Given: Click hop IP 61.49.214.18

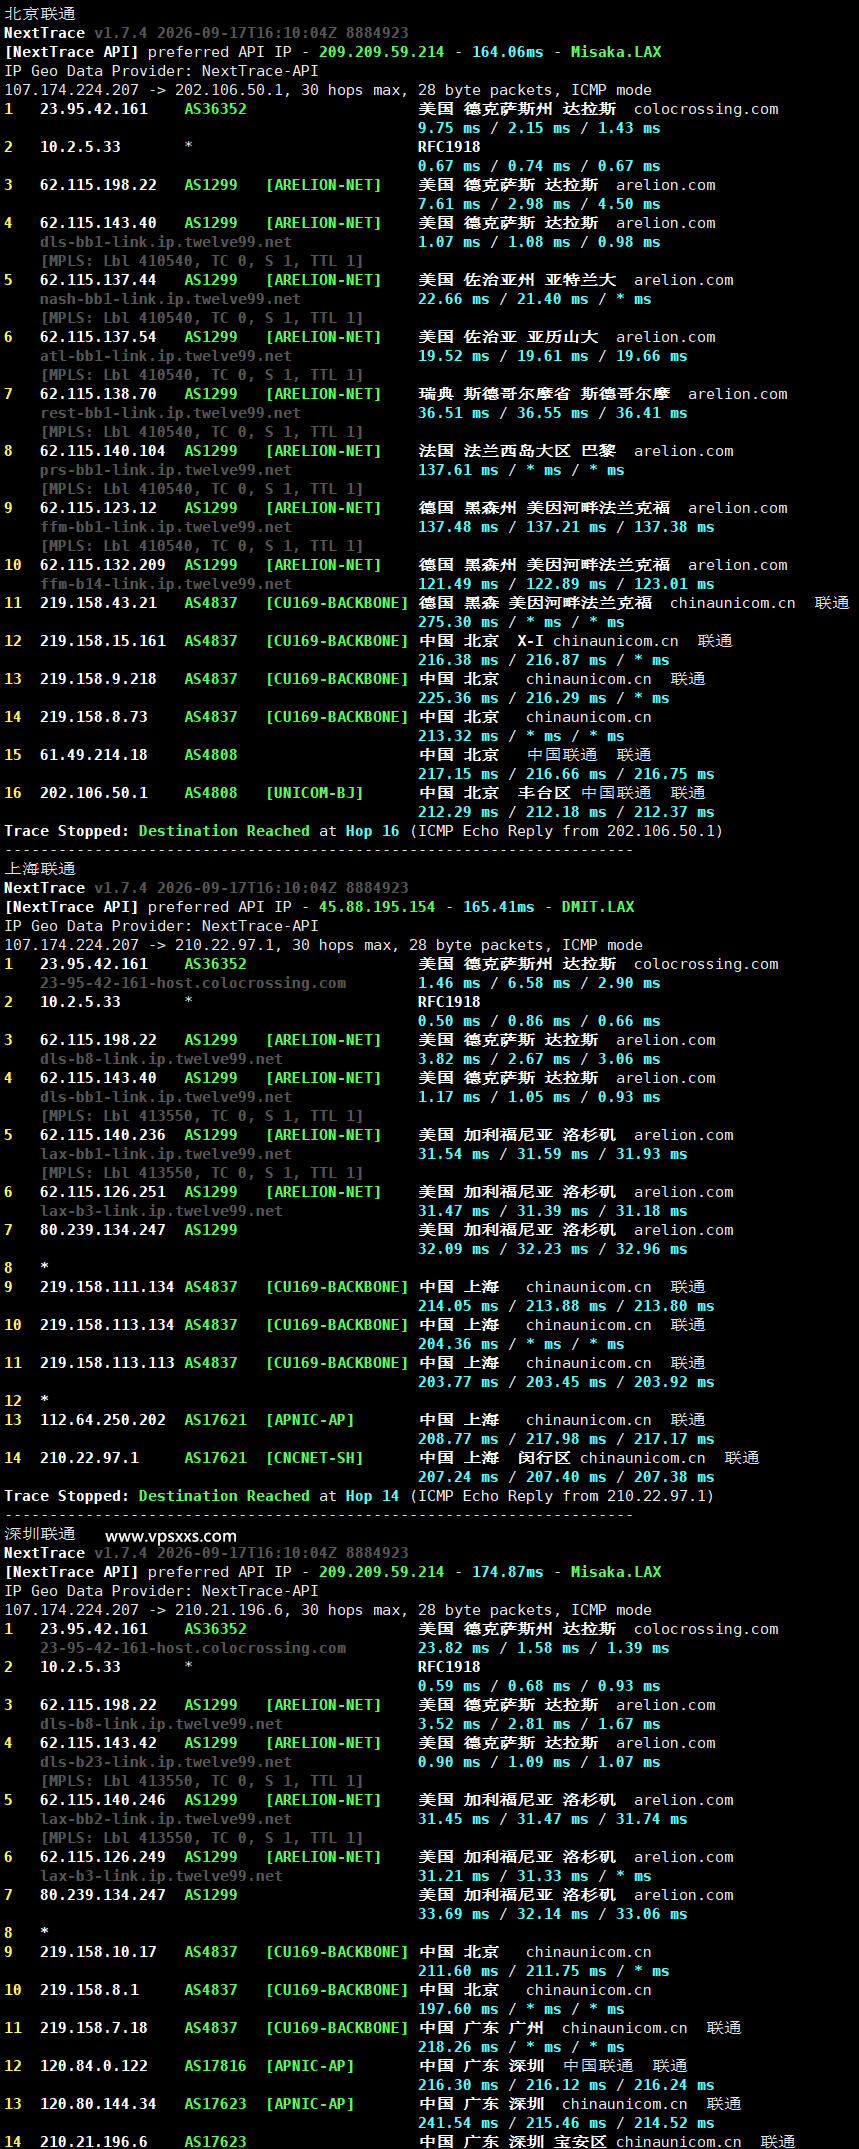Looking at the screenshot, I should pos(94,755).
